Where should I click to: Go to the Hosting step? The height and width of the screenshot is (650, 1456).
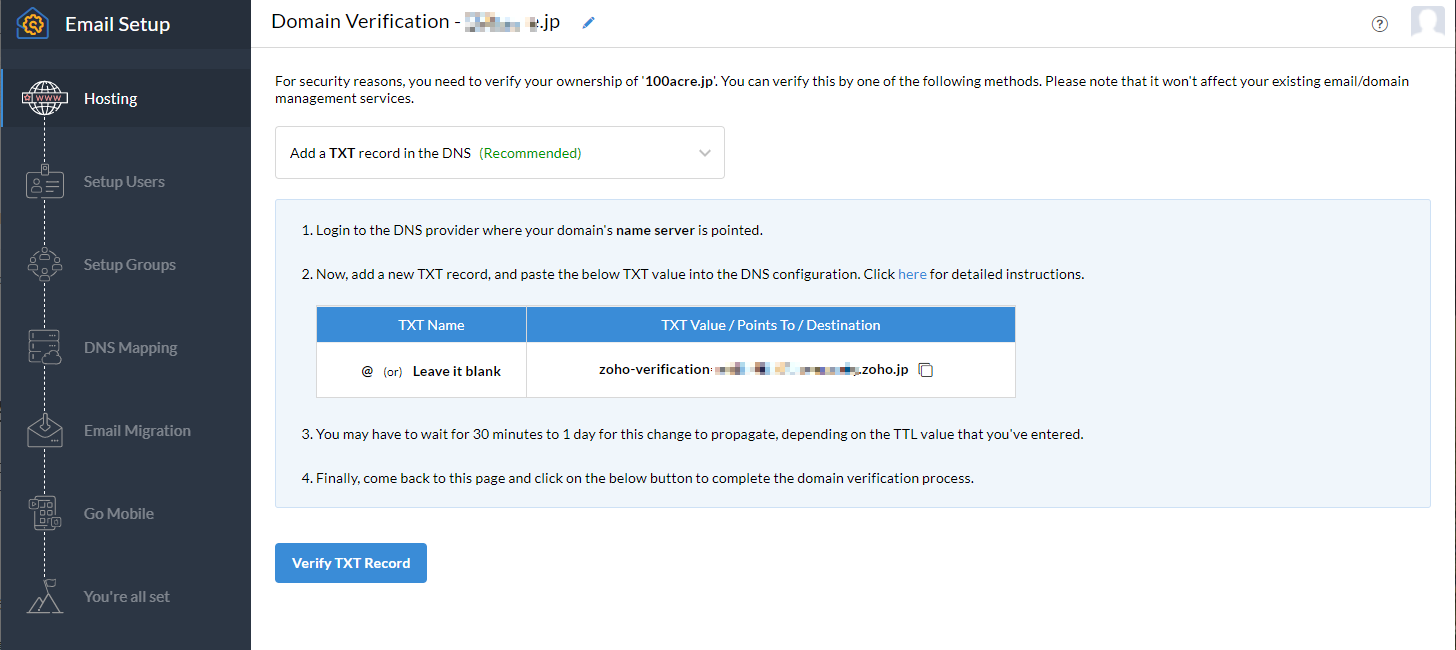pyautogui.click(x=126, y=98)
